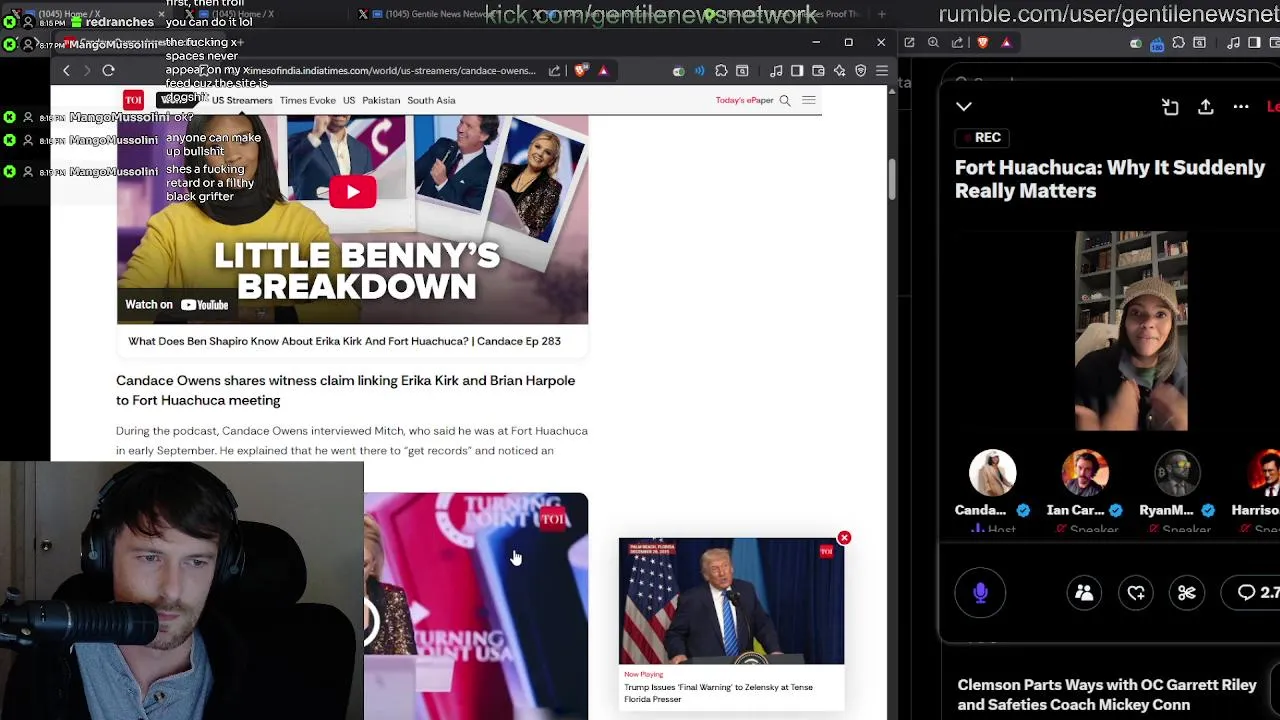This screenshot has width=1280, height=720.
Task: Click the share icon in the back browser address bar
Action: pos(957,43)
